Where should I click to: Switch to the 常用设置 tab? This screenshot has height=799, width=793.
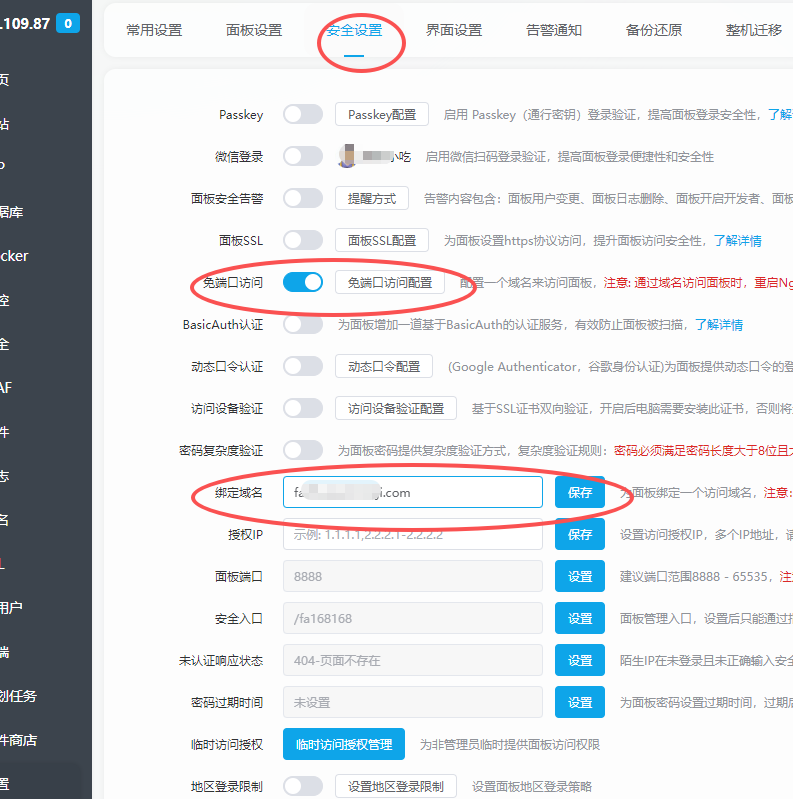154,30
